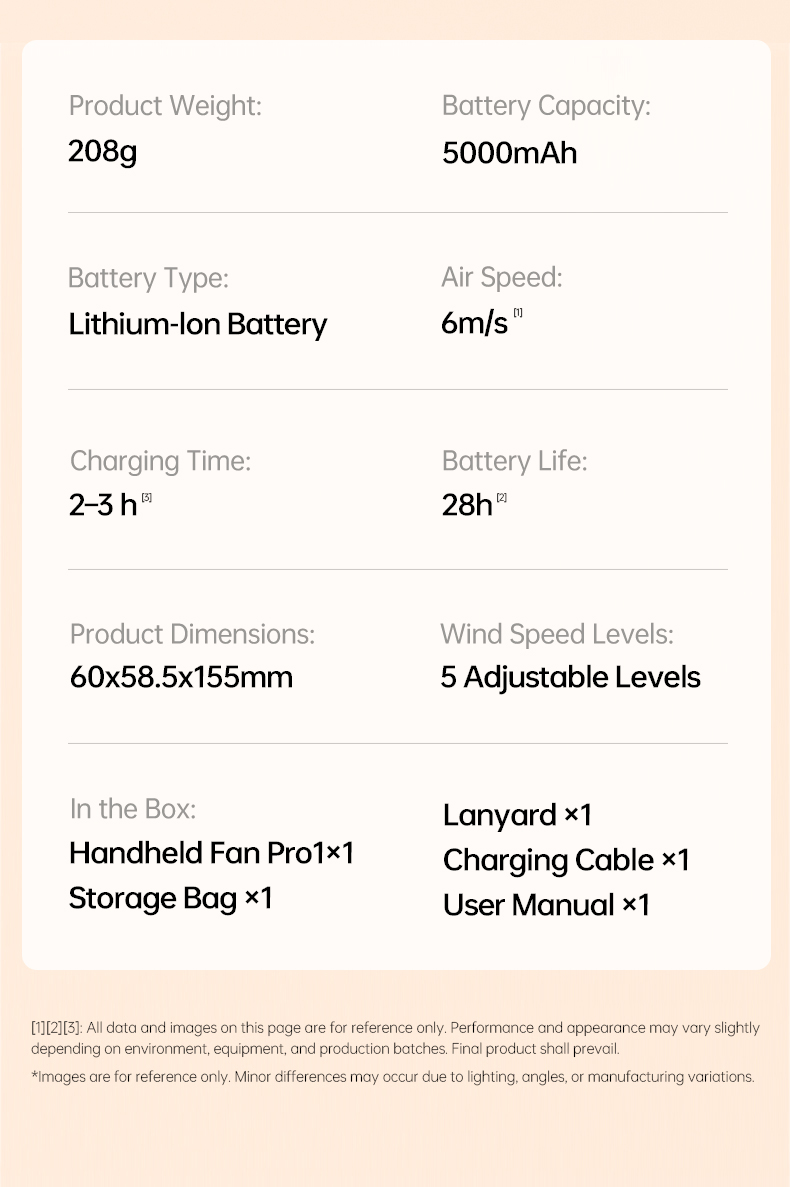Screen dimensions: 790x1187
Task: Click the Lanyard ×1 item
Action: click(x=517, y=815)
